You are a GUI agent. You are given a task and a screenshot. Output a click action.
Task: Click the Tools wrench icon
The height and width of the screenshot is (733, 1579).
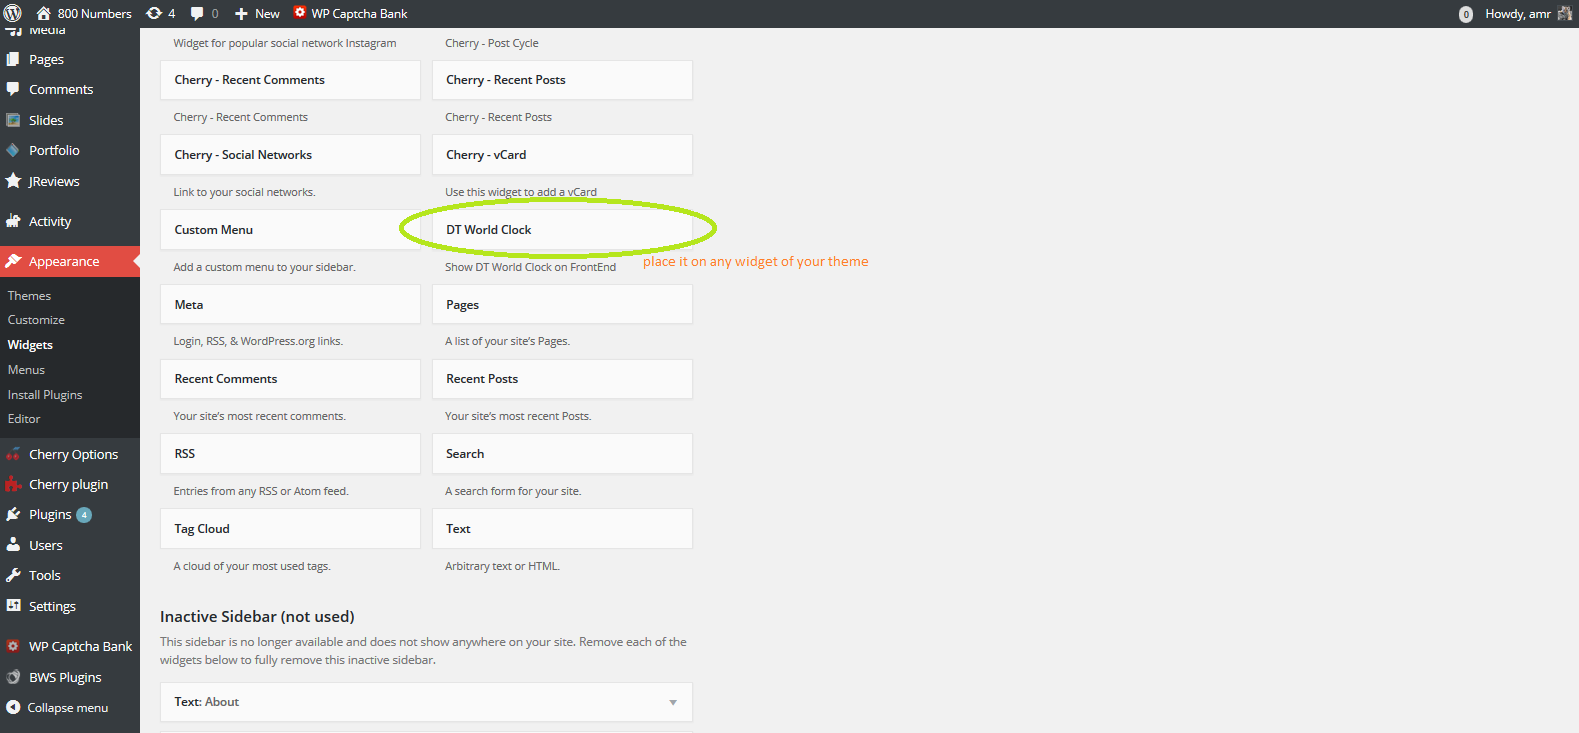coord(13,575)
